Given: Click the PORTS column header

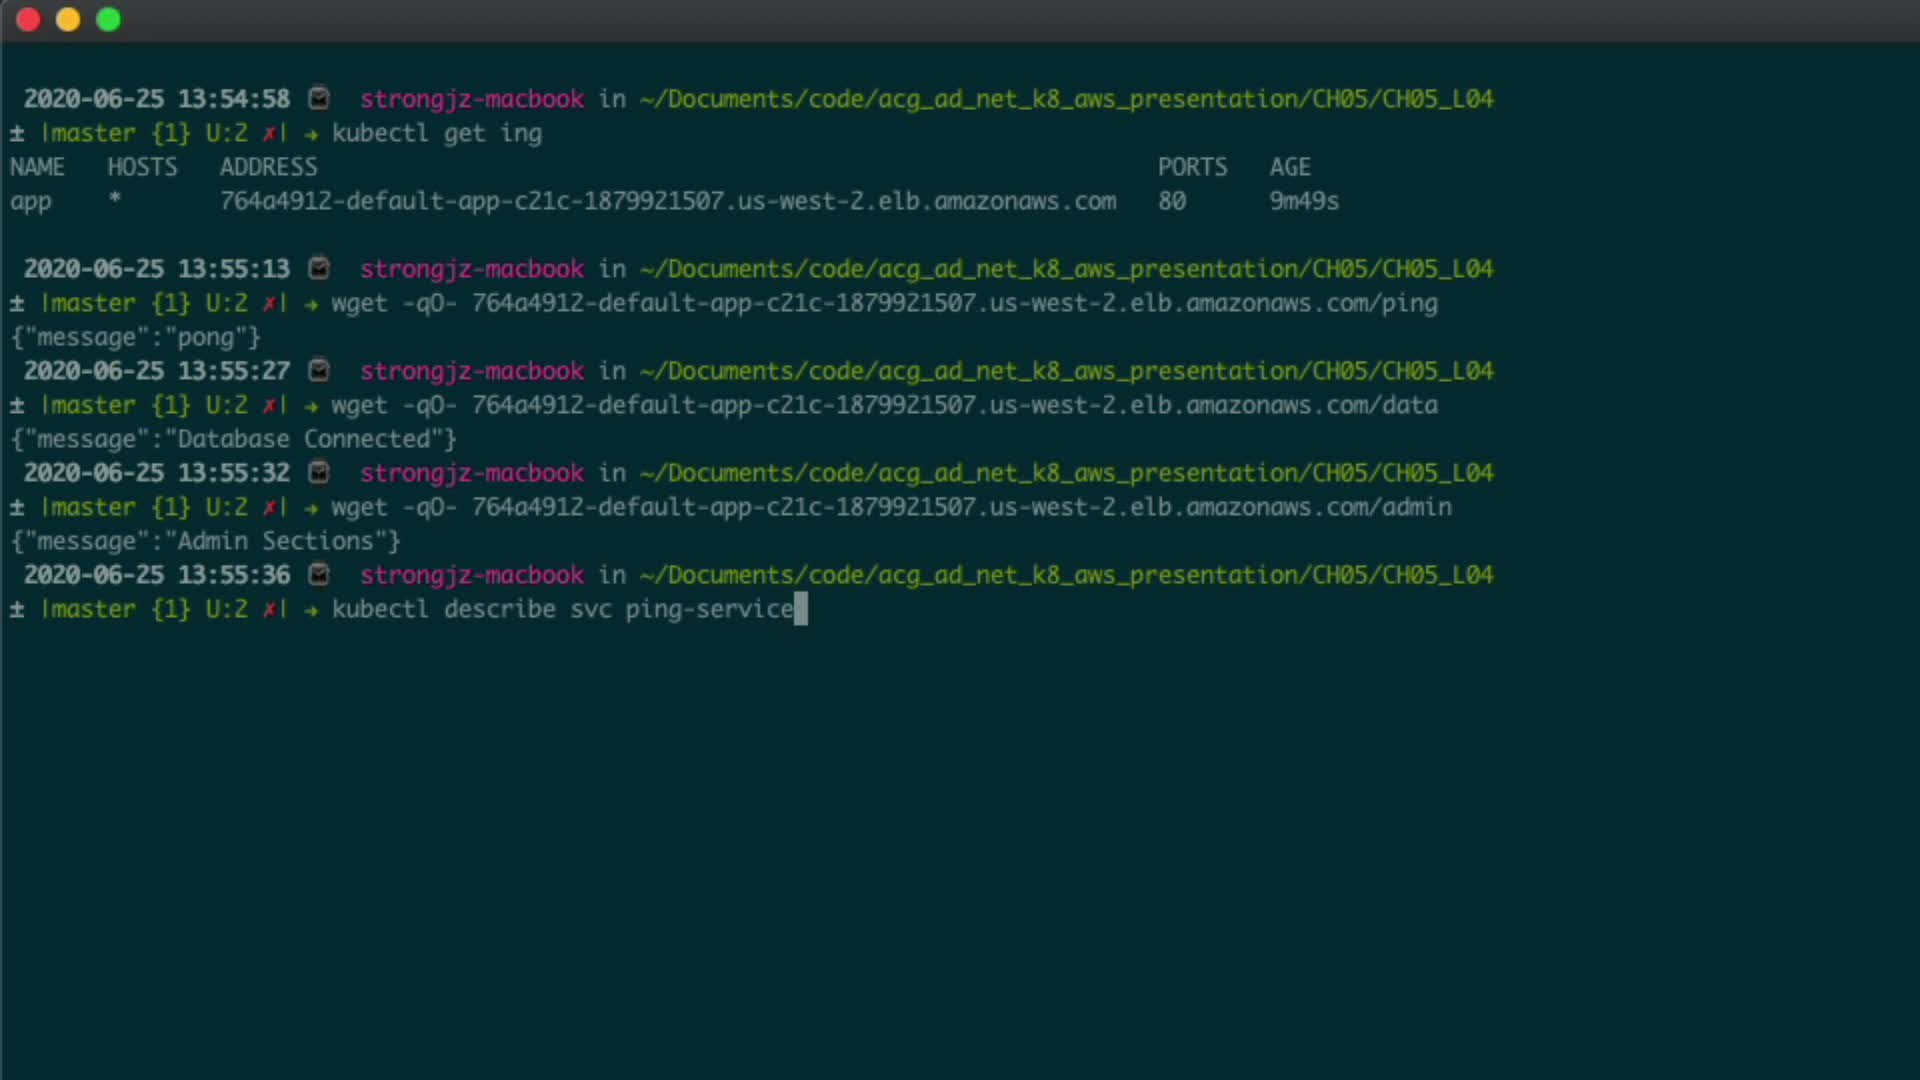Looking at the screenshot, I should point(1192,167).
